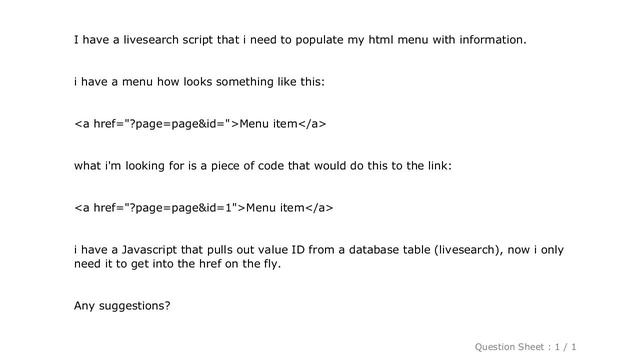
Task: Click the line 'what i'm looking for'
Action: [x=263, y=166]
